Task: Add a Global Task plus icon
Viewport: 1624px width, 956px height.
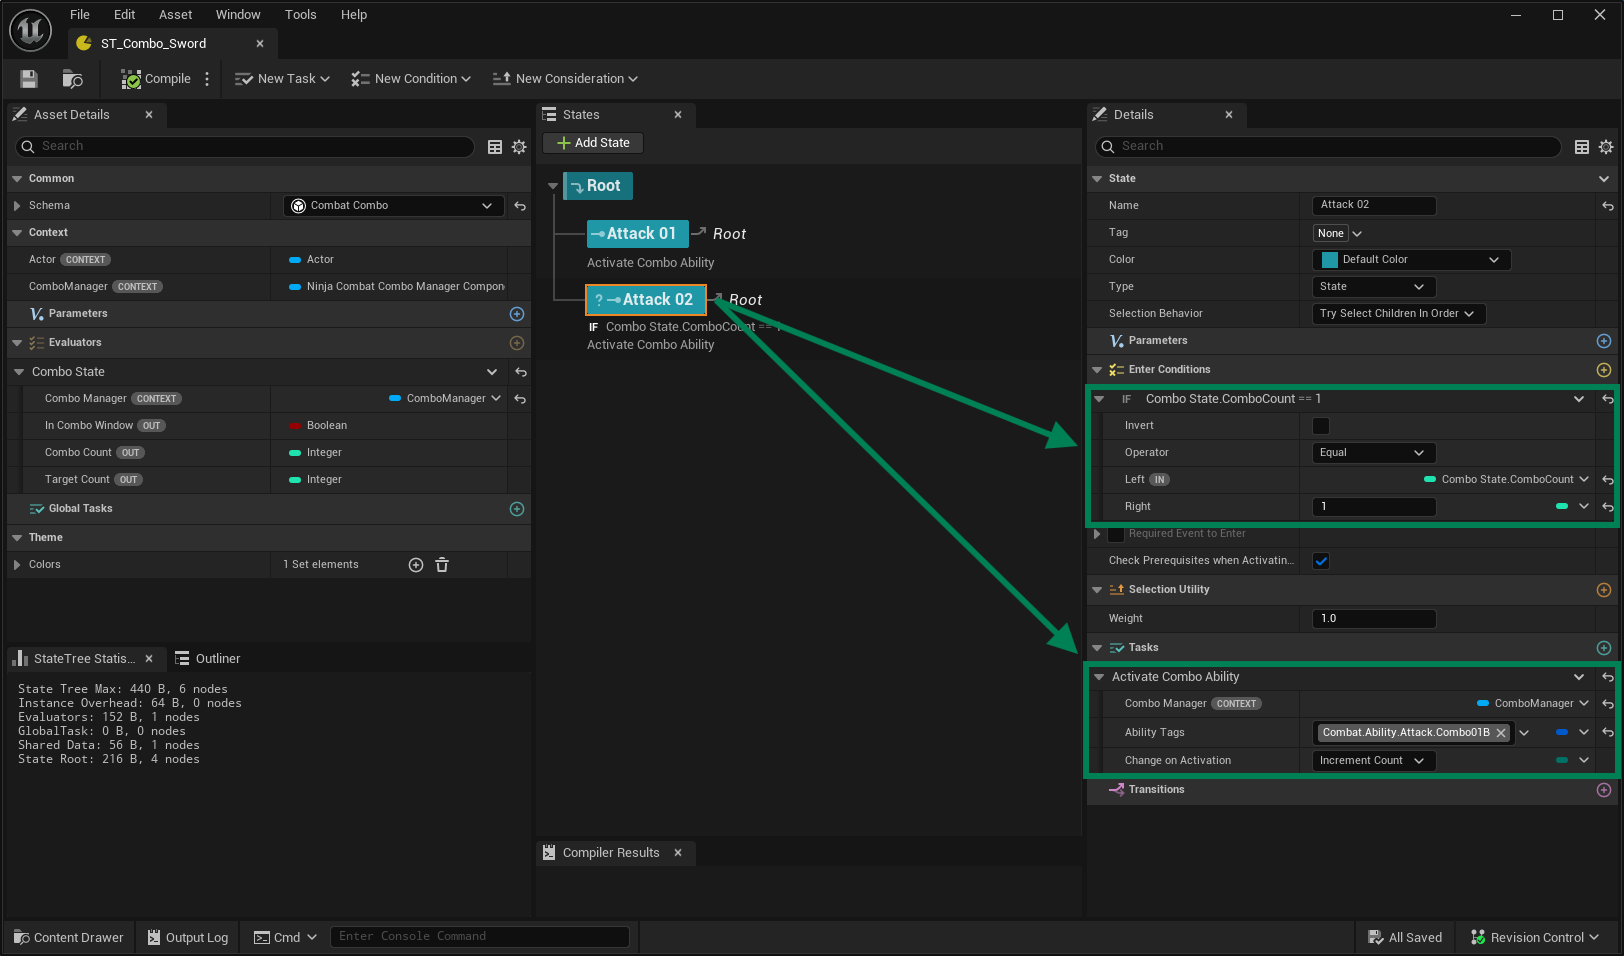Action: pyautogui.click(x=517, y=509)
